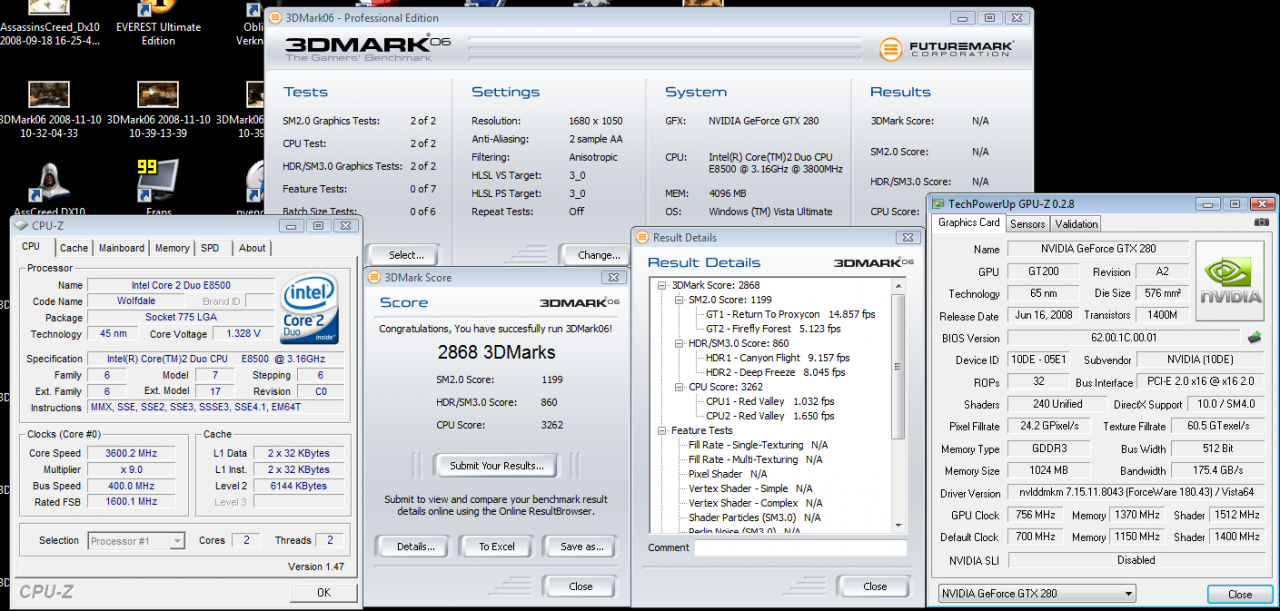Click the Result Details scrollbar thumb
Screen dimensions: 1280x611
[898, 365]
